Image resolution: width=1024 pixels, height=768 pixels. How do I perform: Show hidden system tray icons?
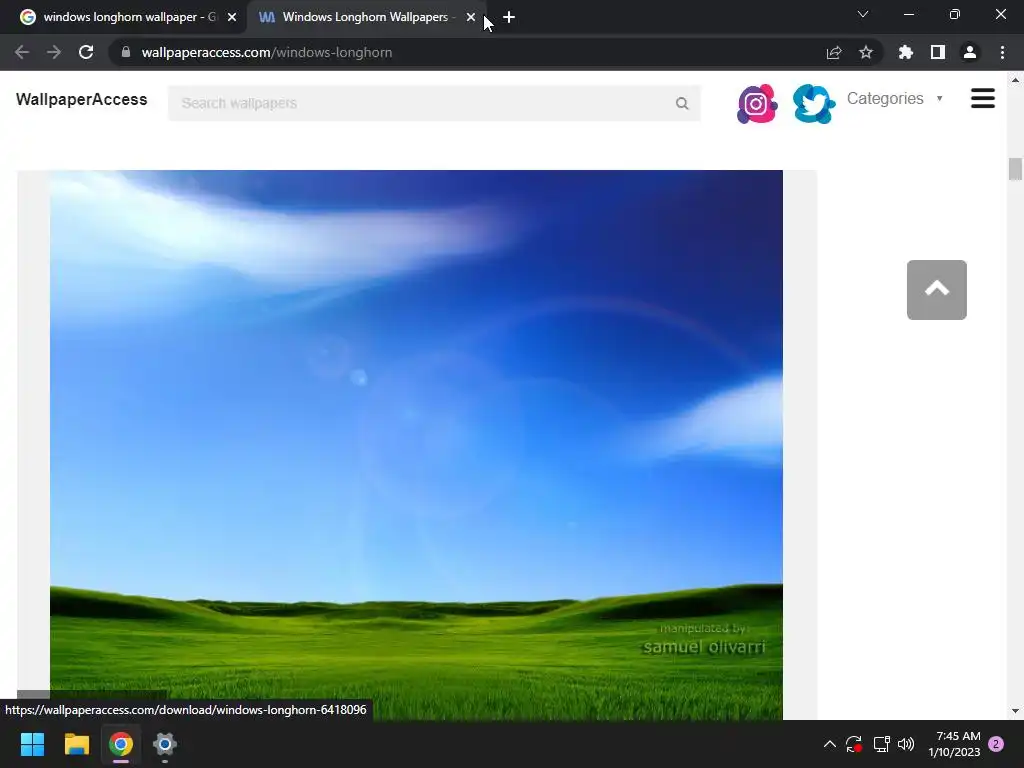coord(829,744)
